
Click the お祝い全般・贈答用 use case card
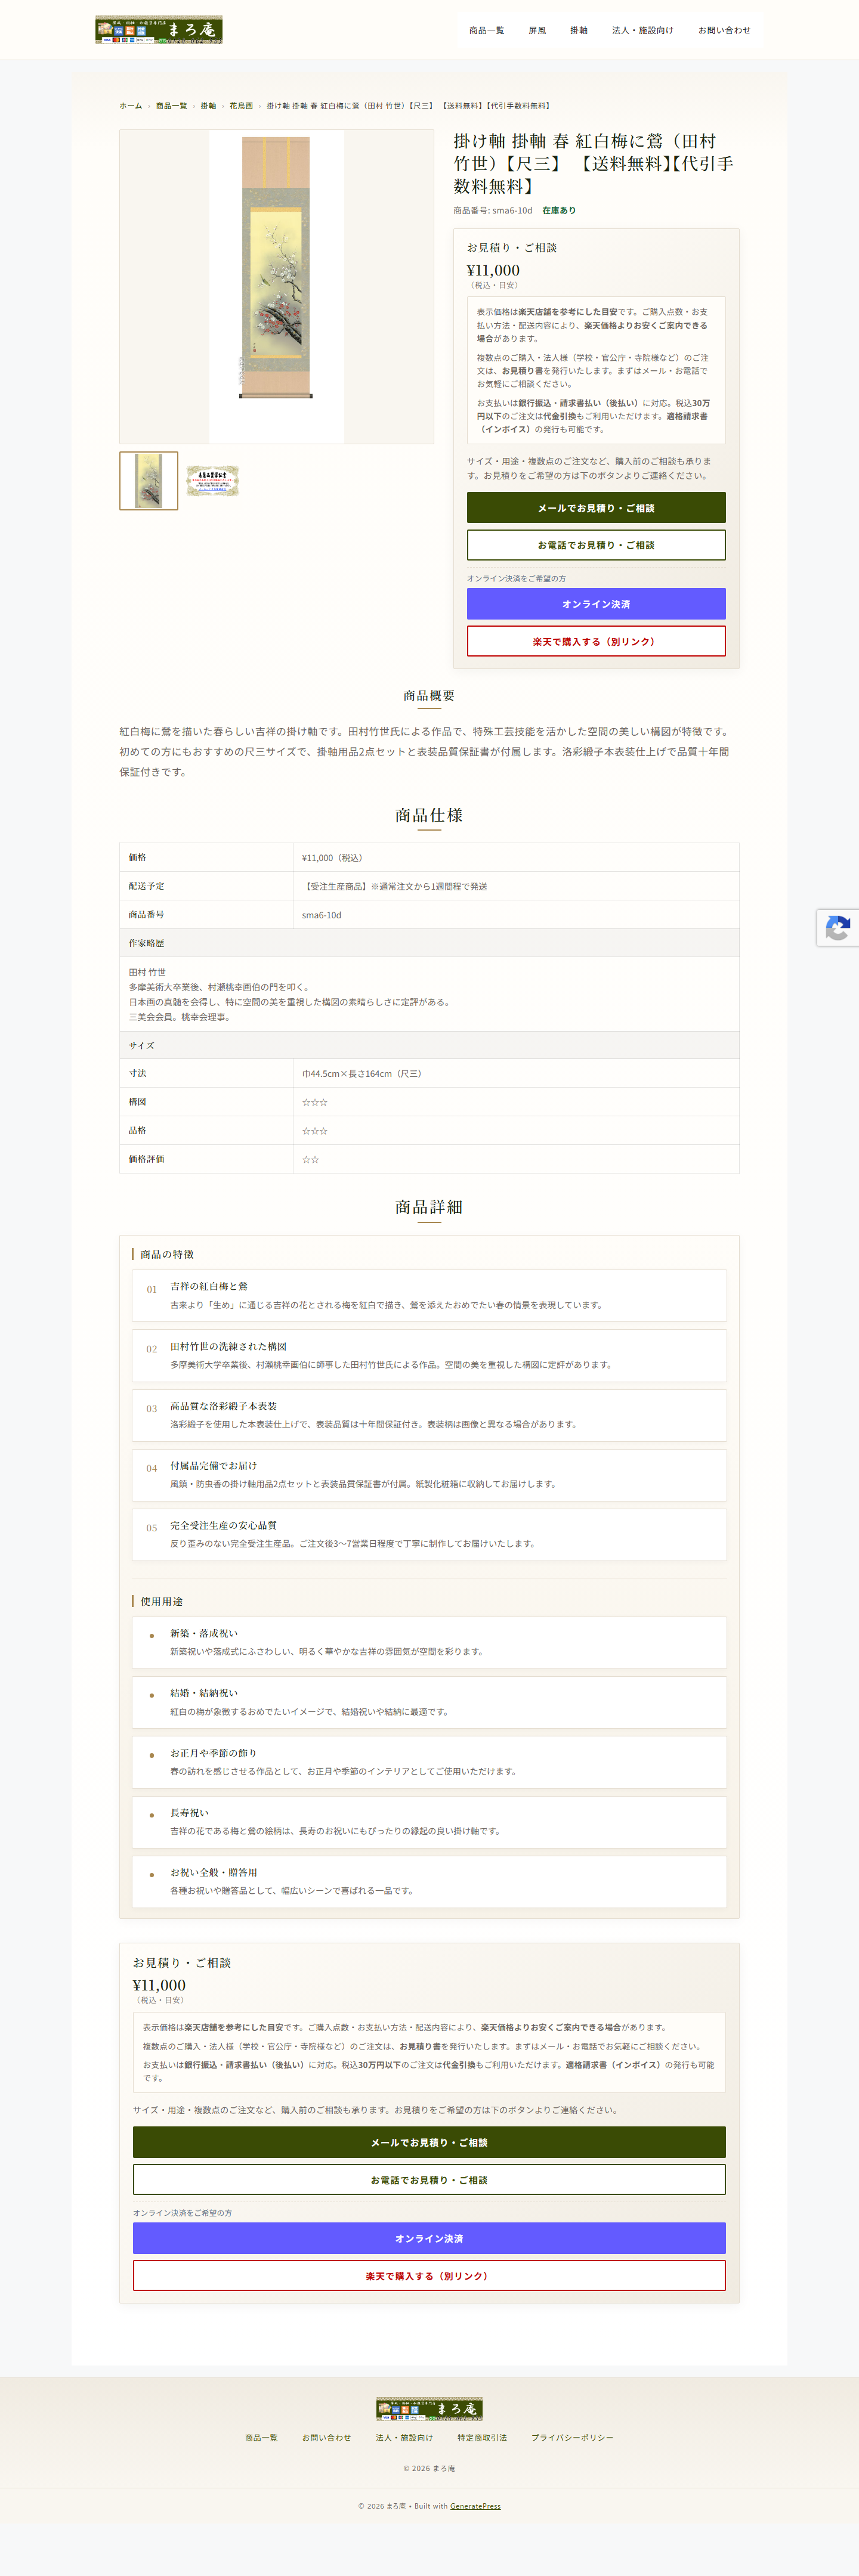coord(429,1881)
